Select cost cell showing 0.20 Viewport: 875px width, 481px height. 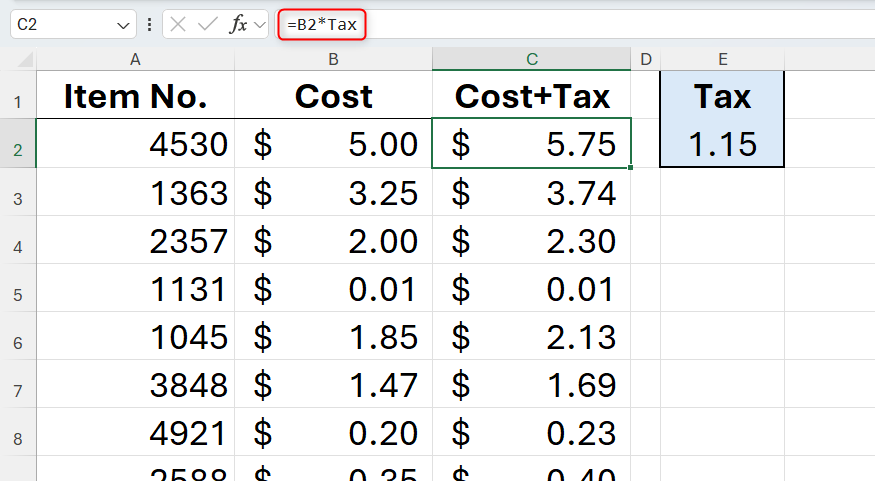pos(333,432)
